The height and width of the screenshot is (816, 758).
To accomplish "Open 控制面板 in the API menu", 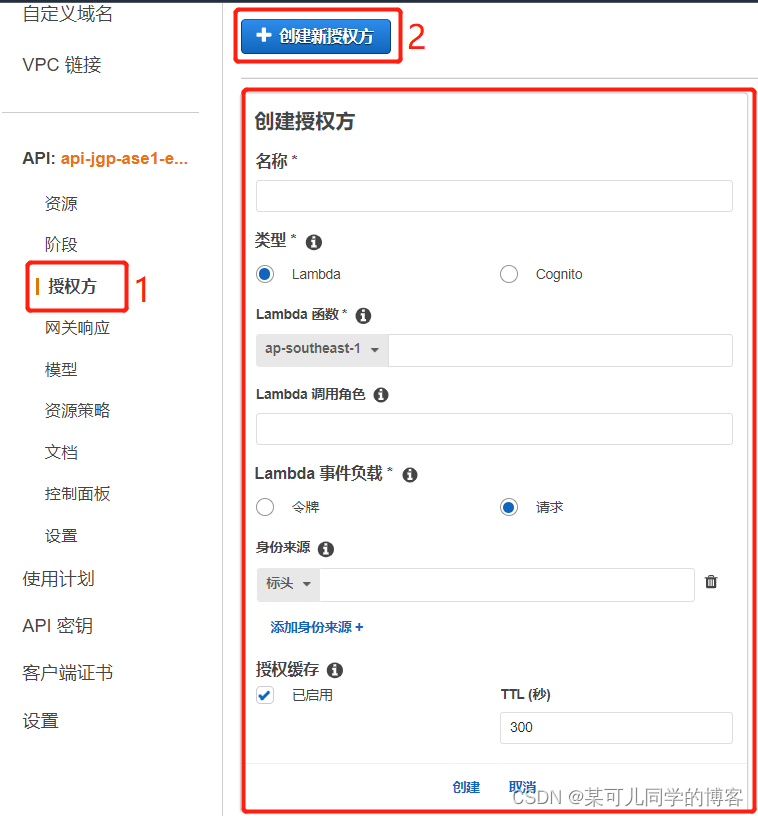I will [78, 494].
